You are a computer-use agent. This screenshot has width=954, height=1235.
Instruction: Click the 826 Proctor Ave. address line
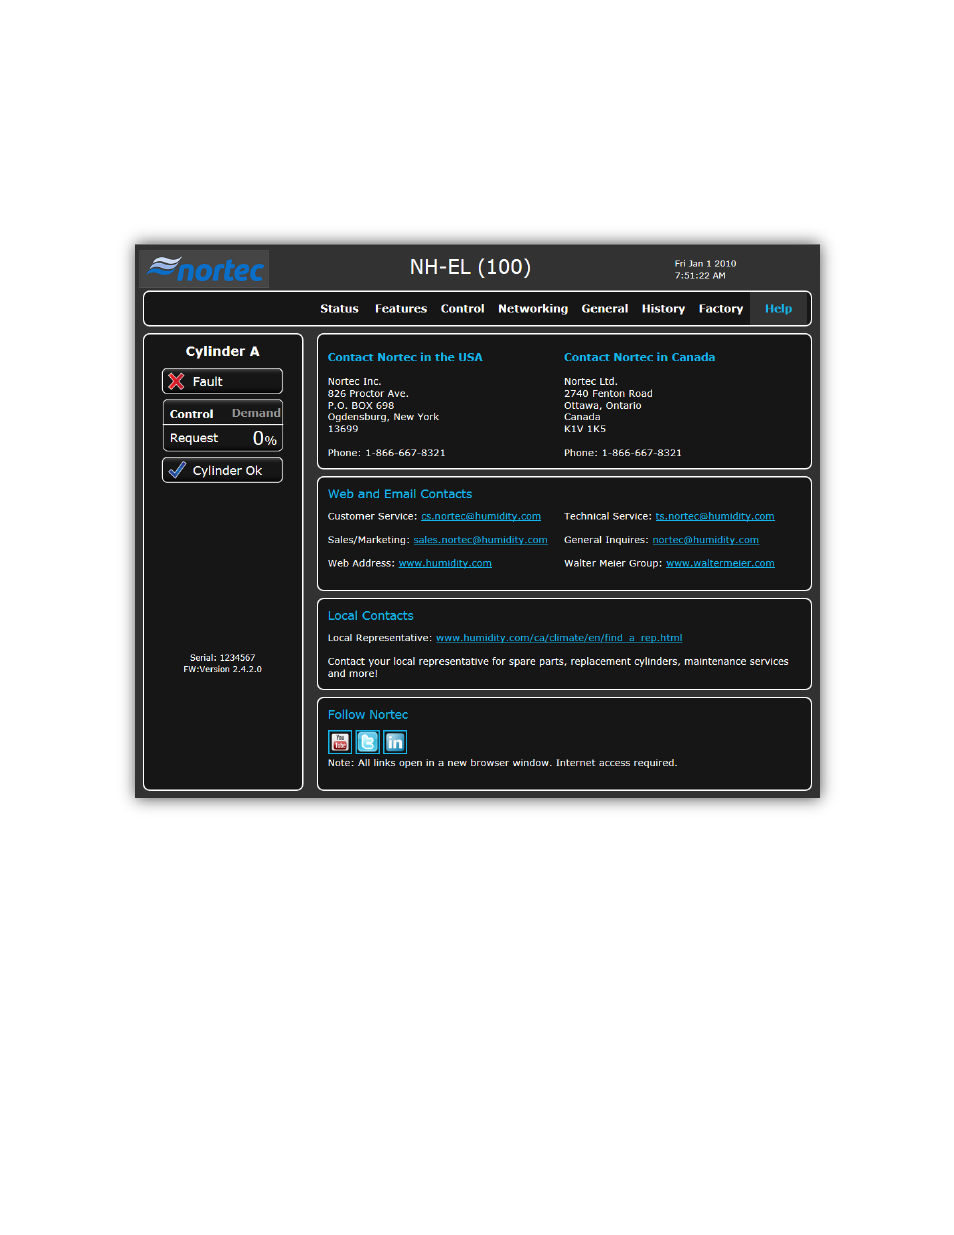point(367,394)
